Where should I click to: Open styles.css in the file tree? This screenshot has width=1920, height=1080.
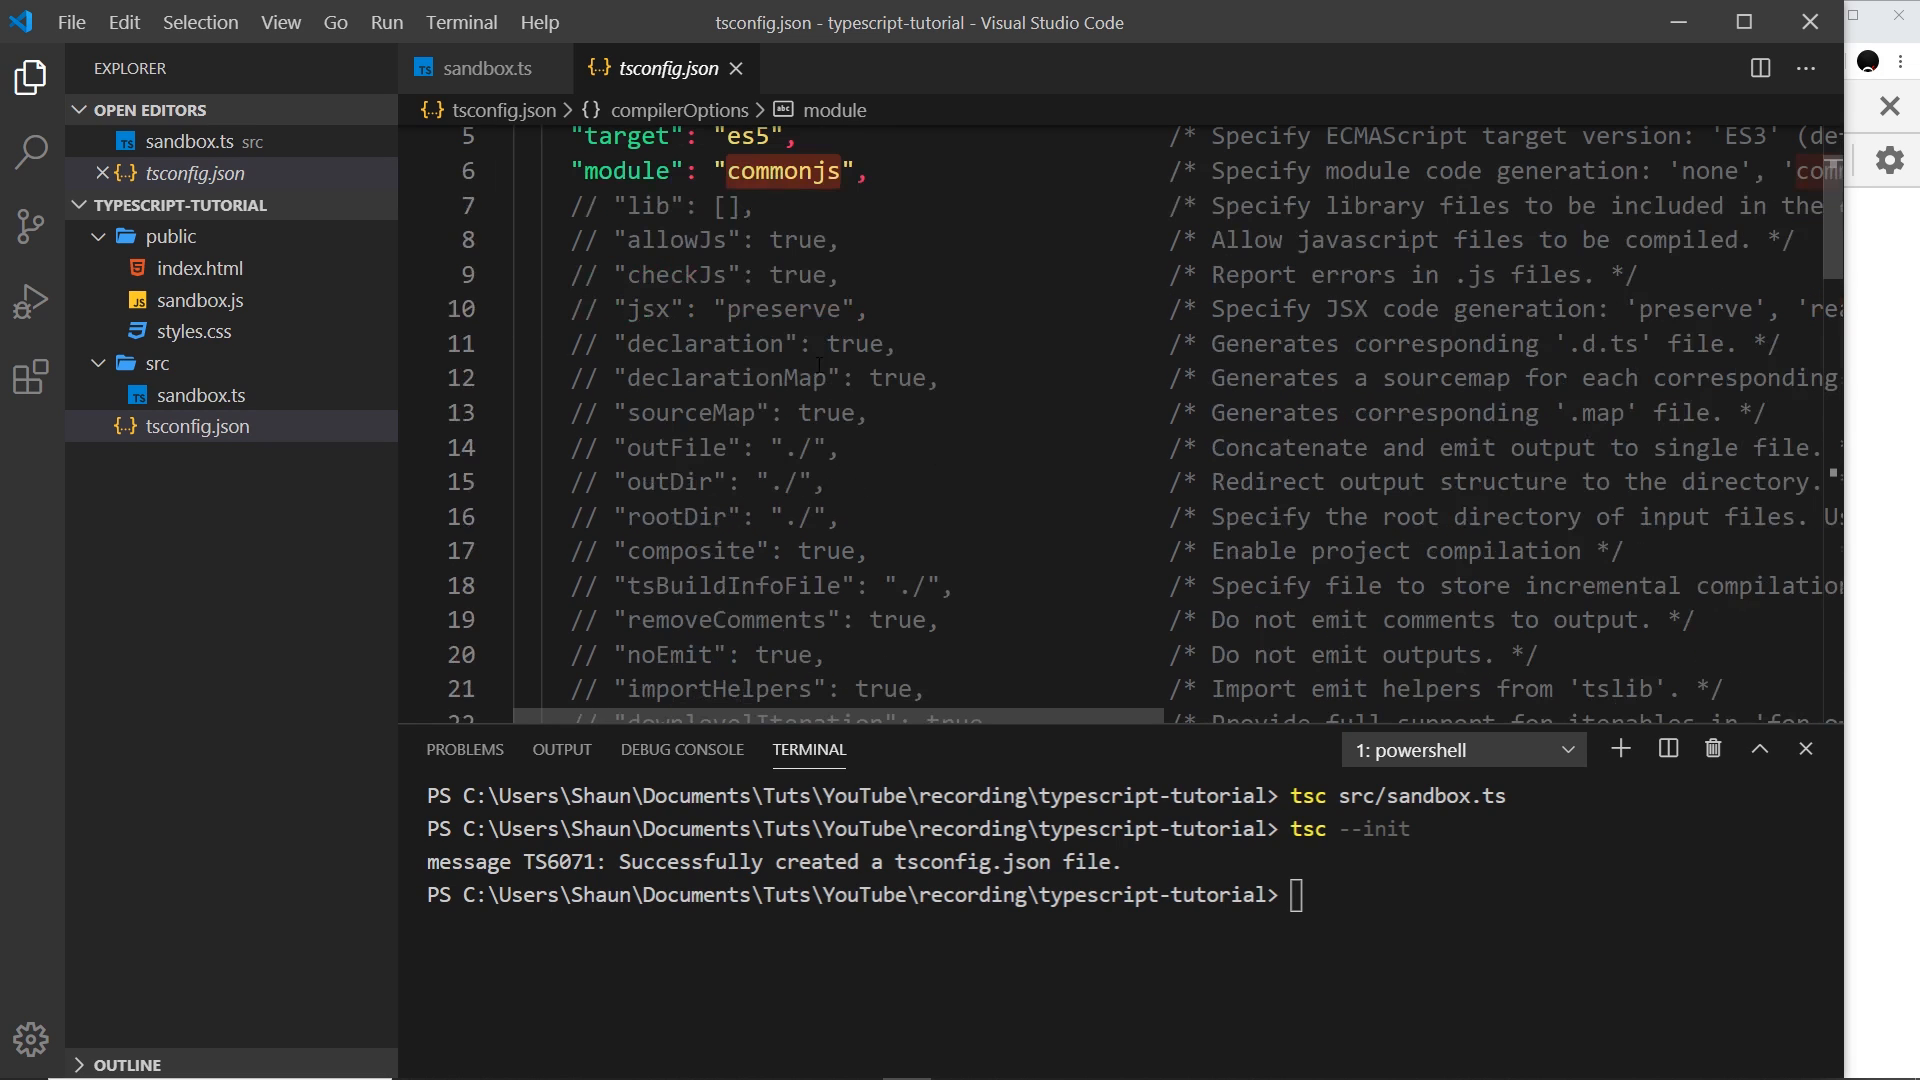pos(194,331)
